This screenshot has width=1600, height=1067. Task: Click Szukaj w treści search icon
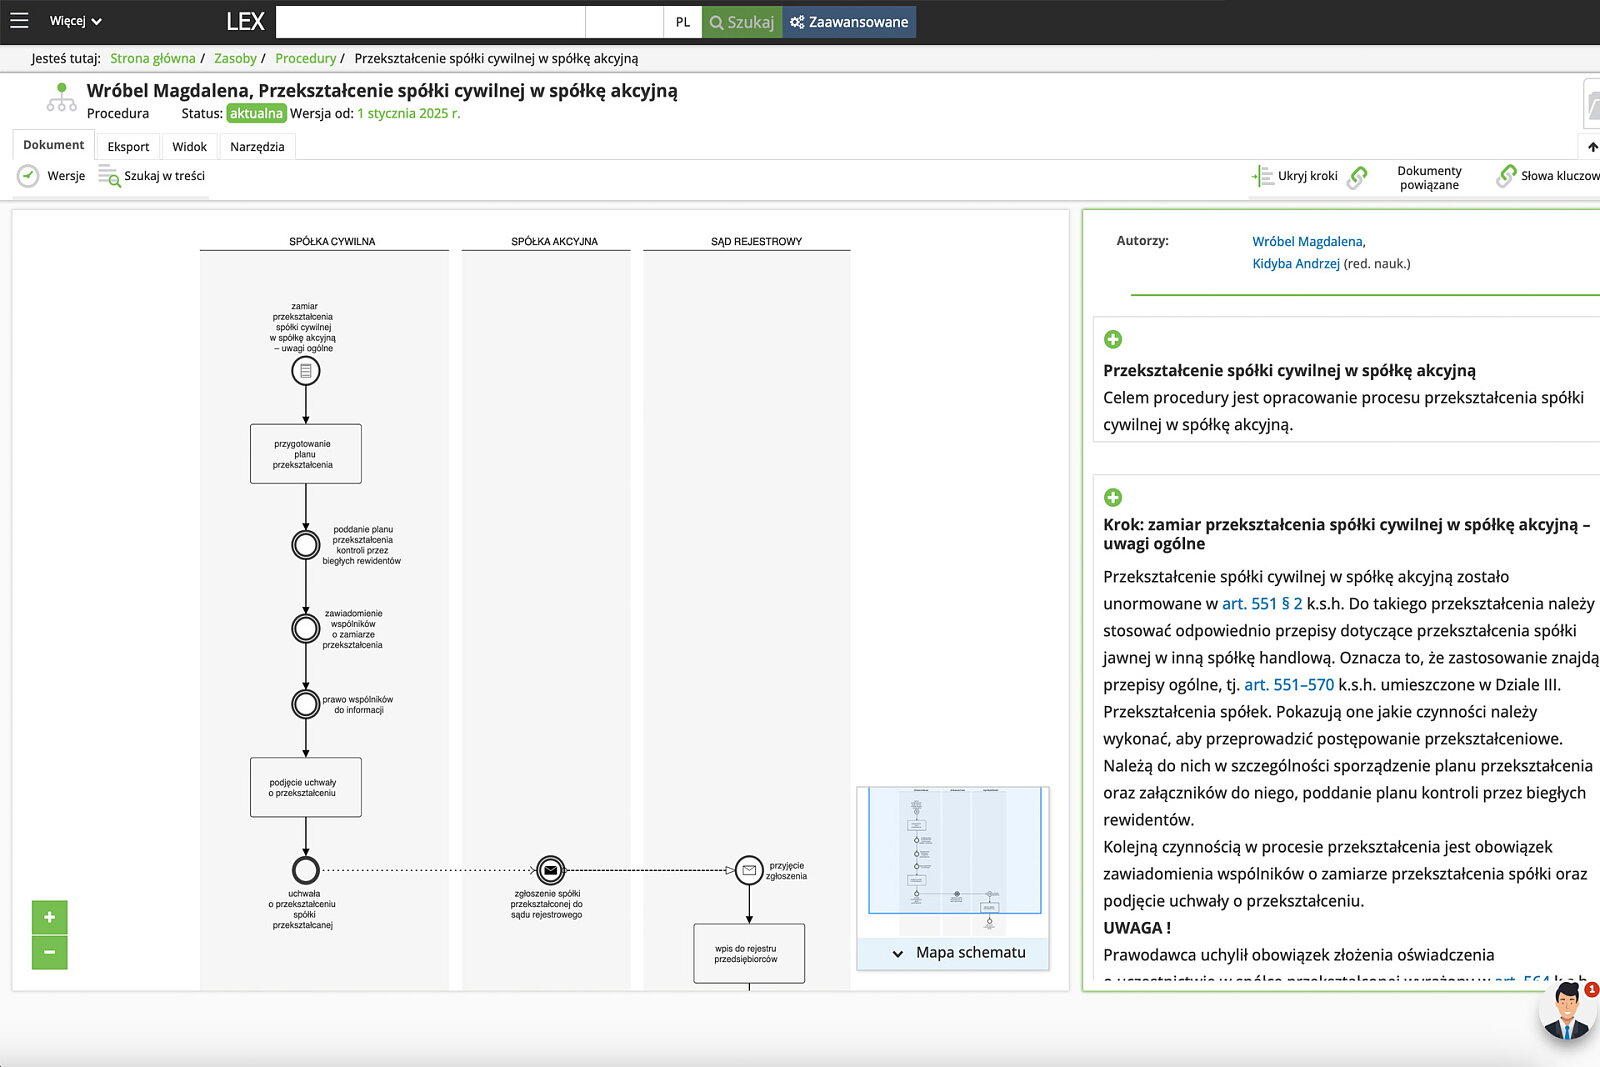click(109, 177)
